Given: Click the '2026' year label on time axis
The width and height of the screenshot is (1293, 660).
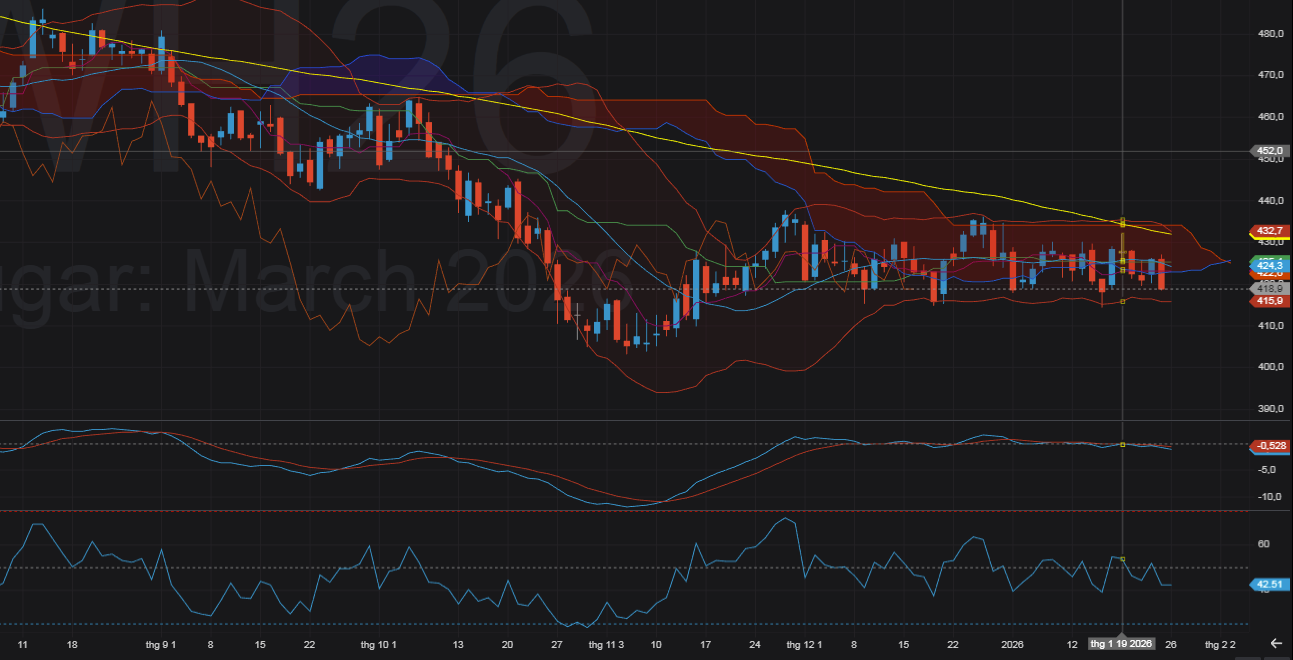Looking at the screenshot, I should coord(1014,644).
